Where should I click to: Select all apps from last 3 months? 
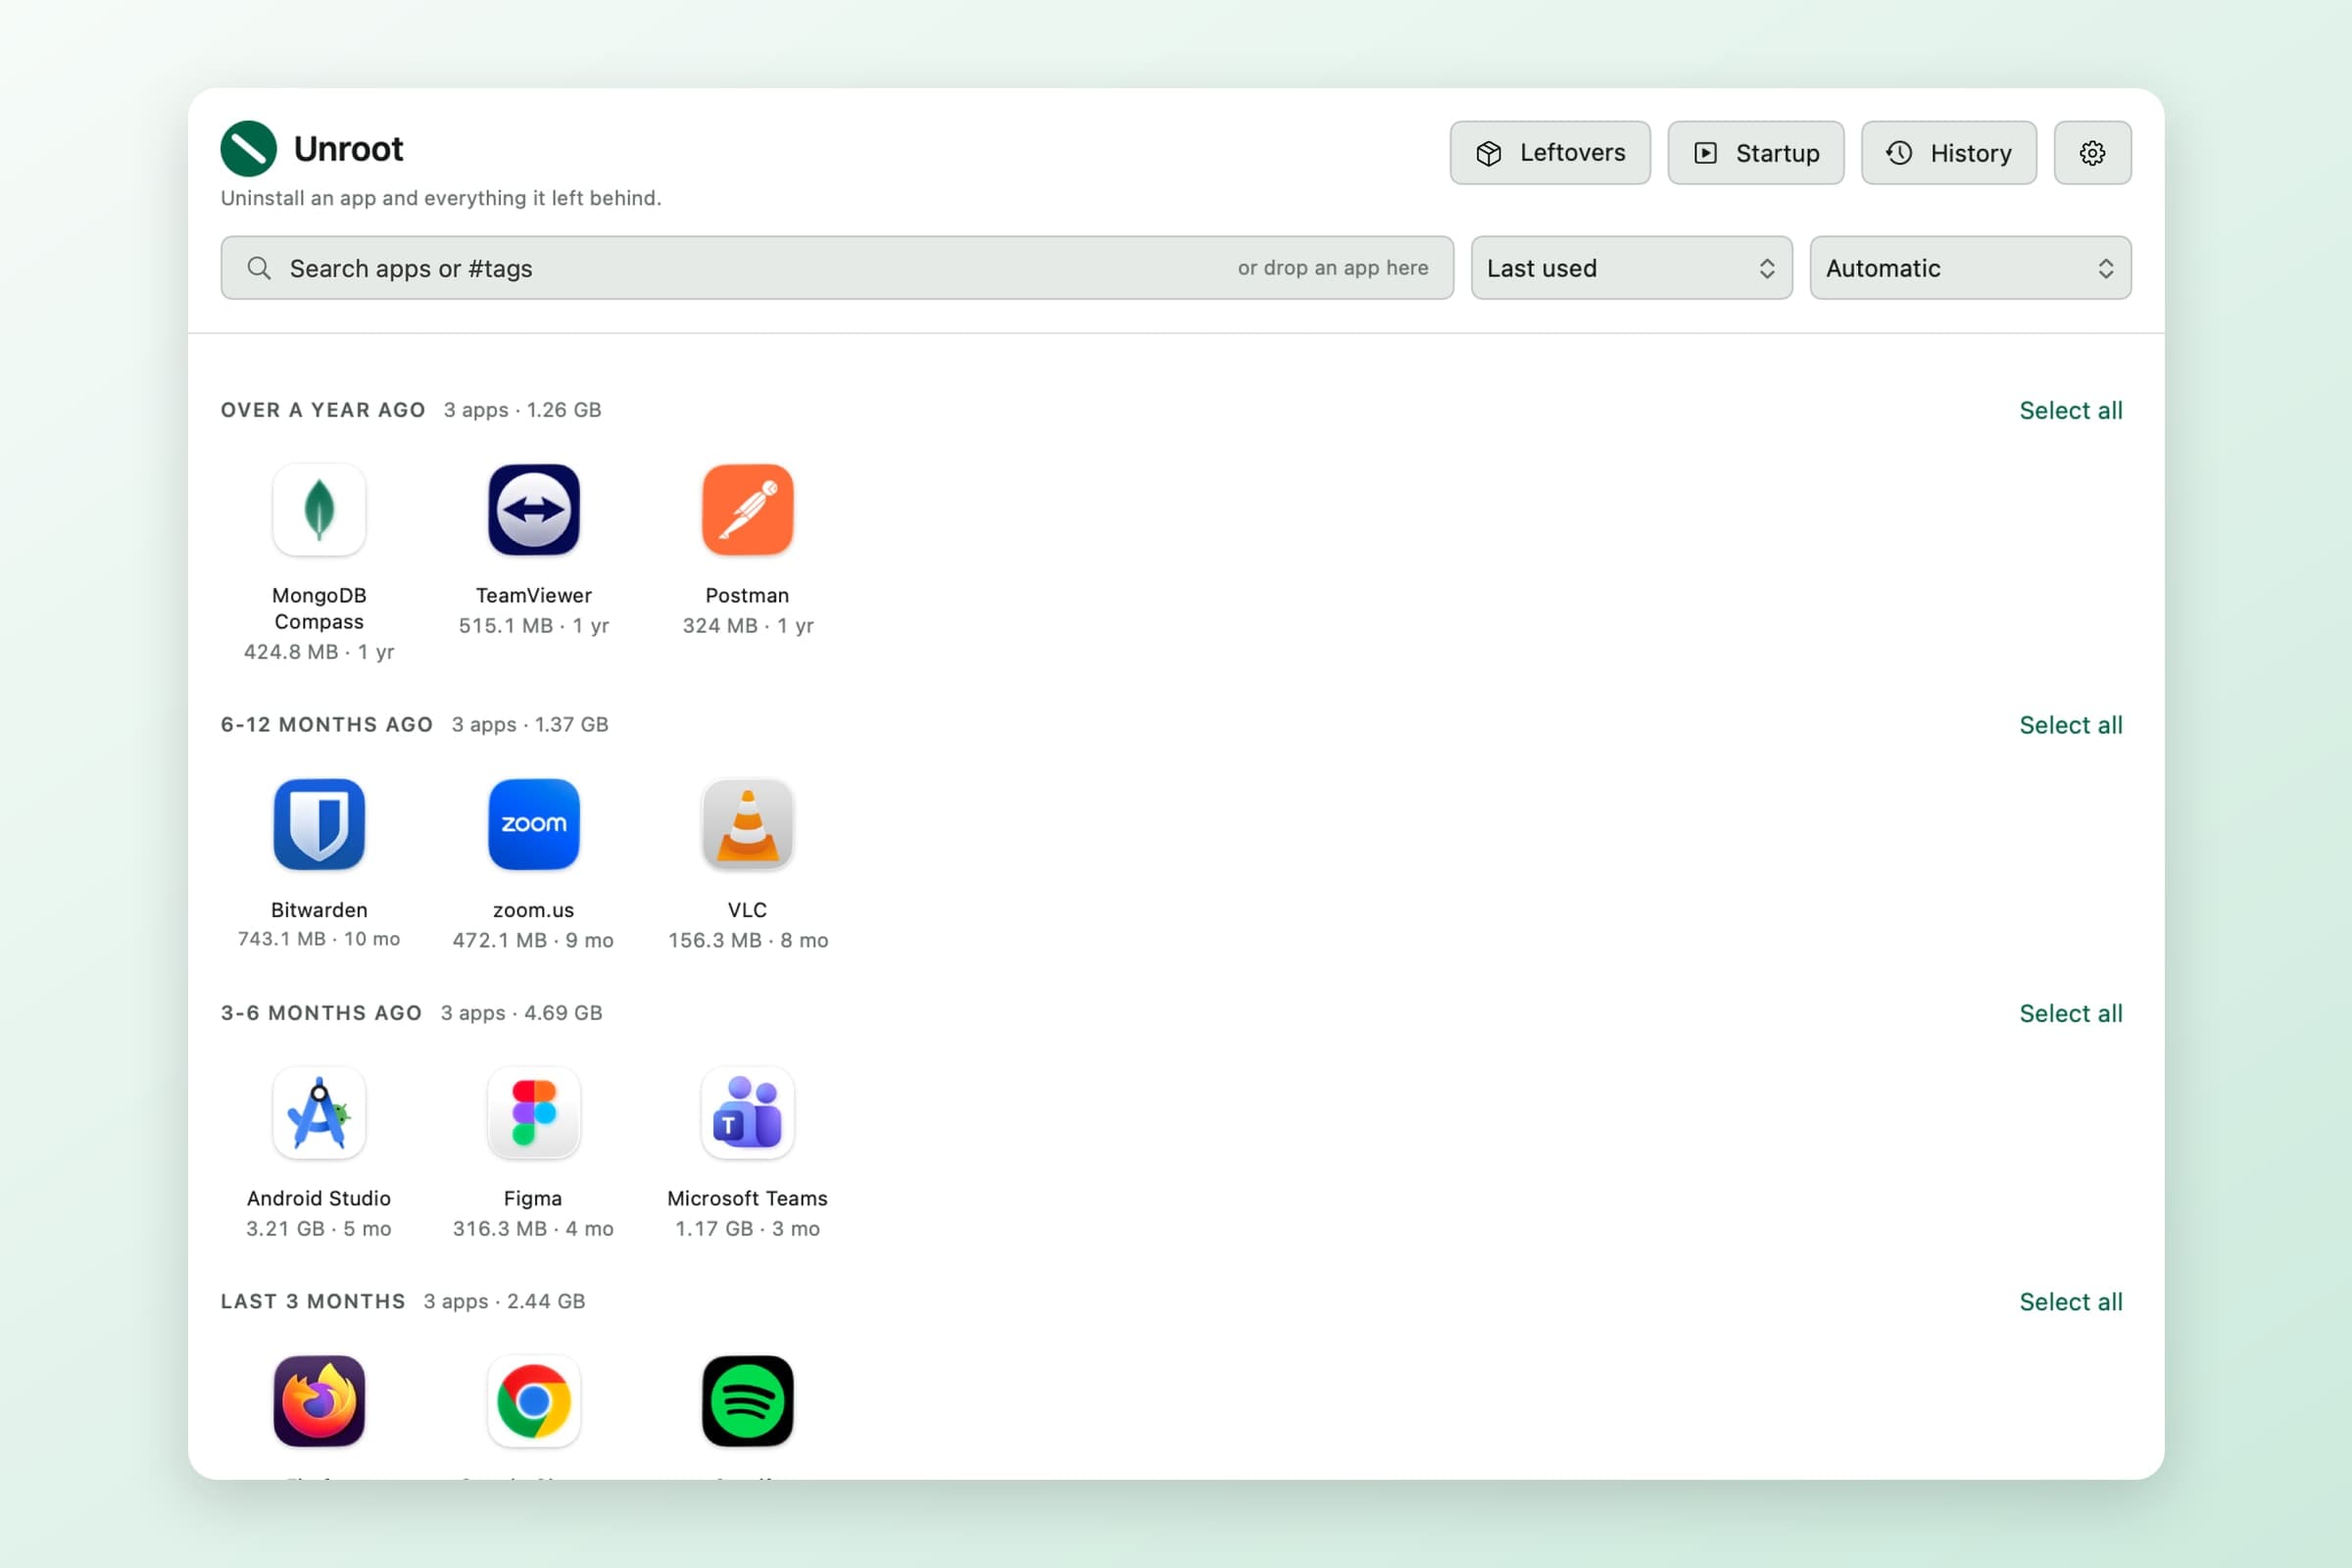(x=2070, y=1301)
